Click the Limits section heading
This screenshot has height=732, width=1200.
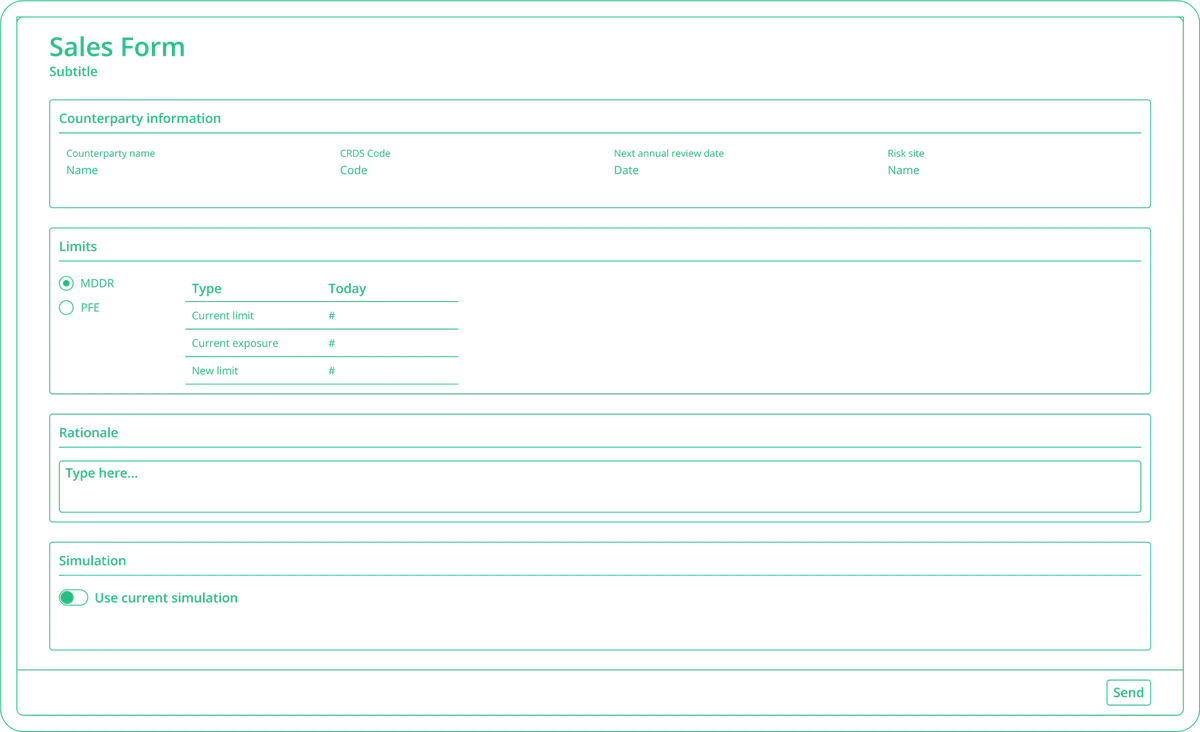tap(78, 246)
